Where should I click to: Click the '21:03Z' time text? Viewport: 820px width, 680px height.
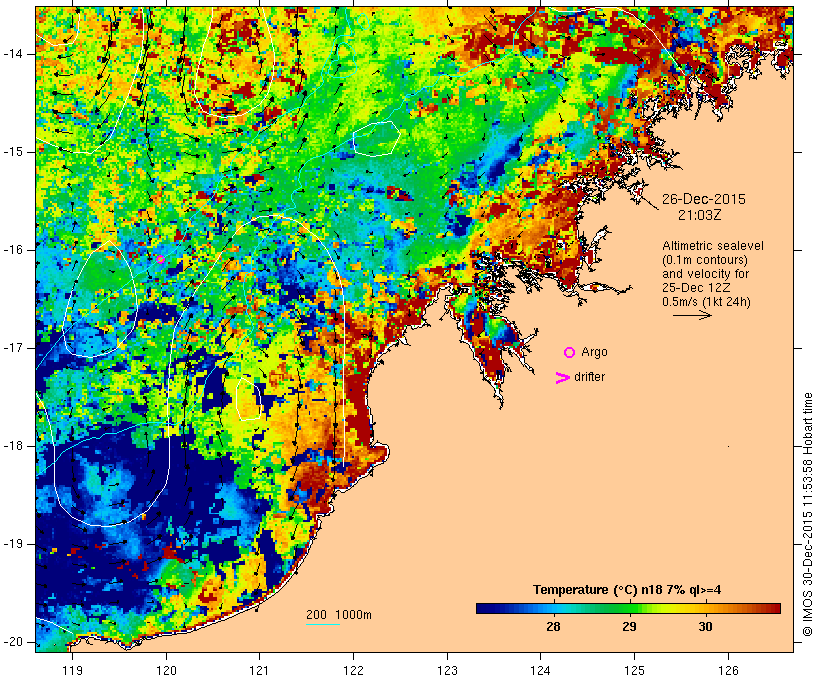pos(700,215)
